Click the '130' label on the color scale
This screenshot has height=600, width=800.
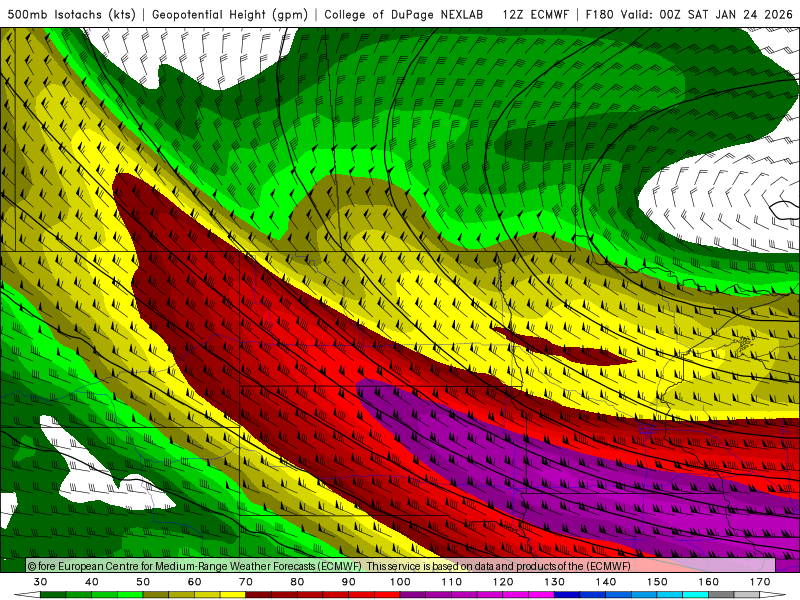tap(554, 582)
